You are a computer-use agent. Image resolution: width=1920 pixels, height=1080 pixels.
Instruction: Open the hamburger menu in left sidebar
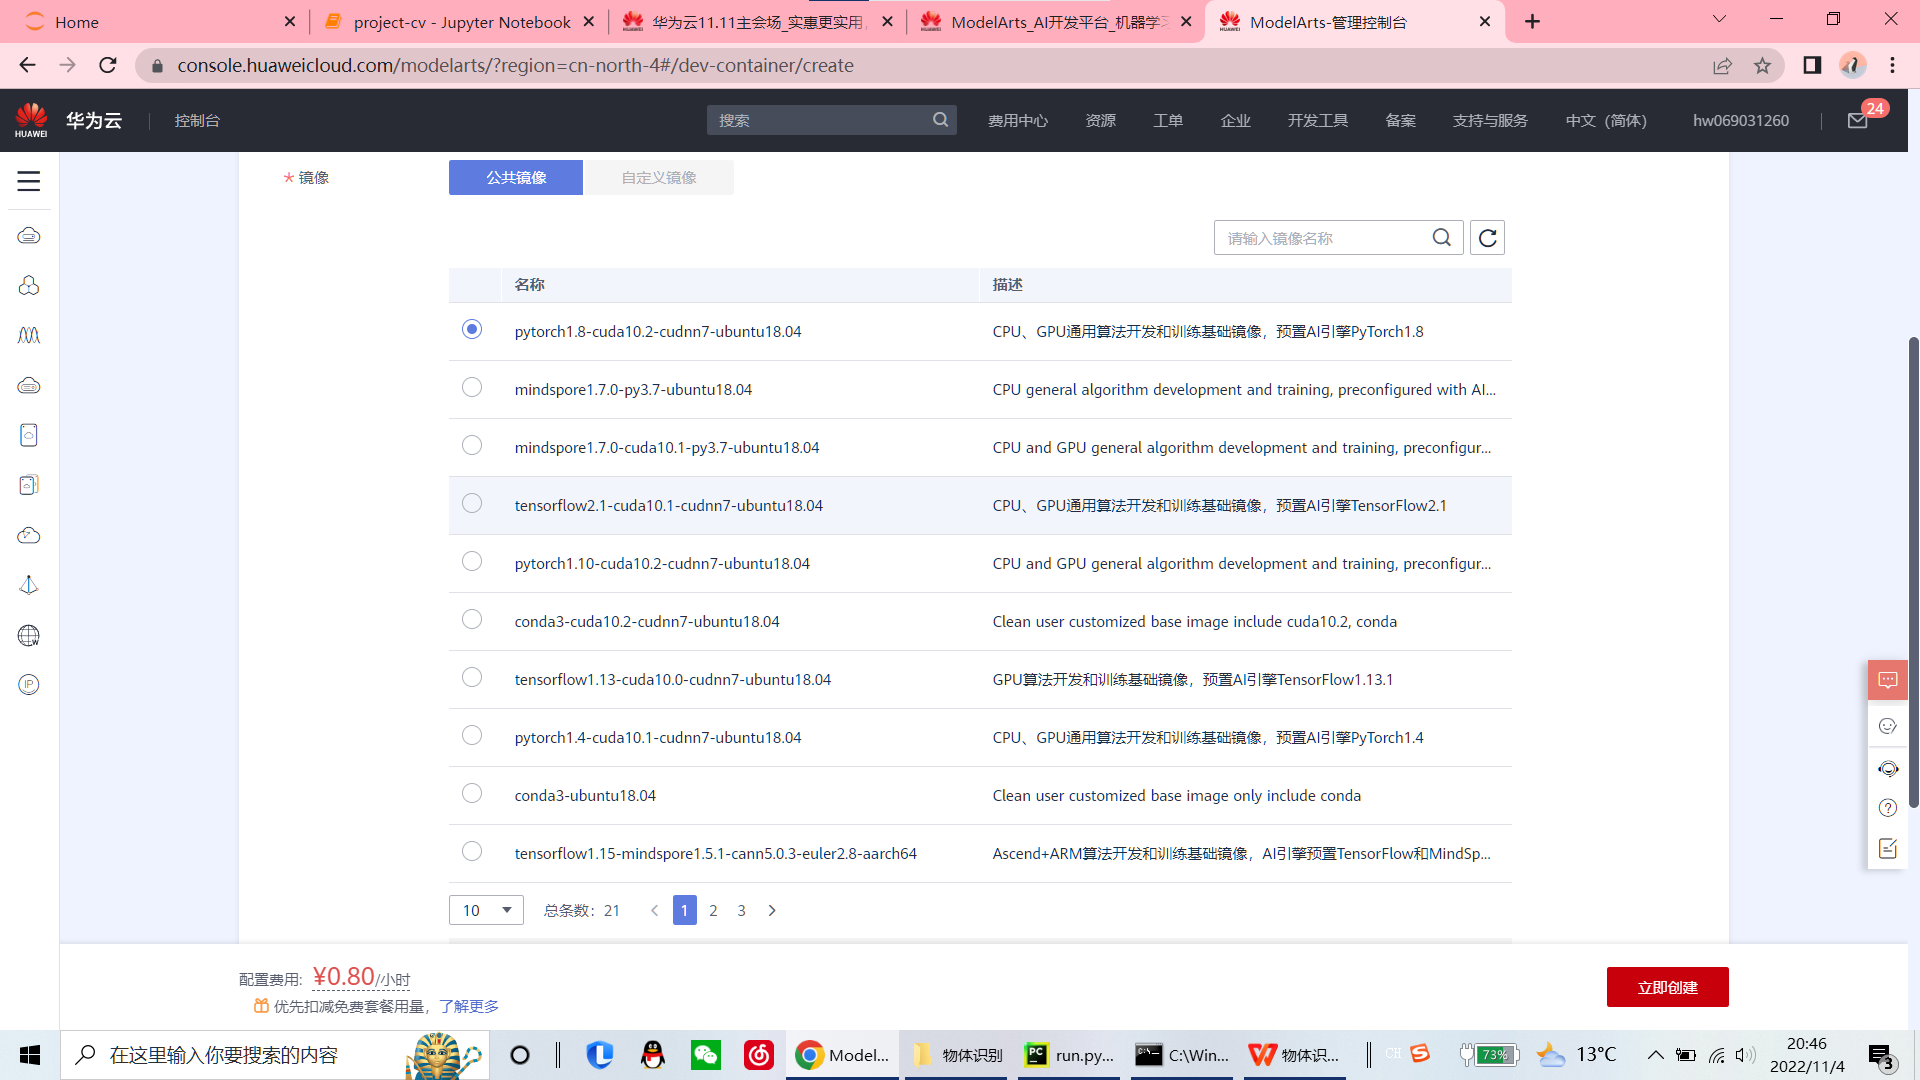click(29, 181)
